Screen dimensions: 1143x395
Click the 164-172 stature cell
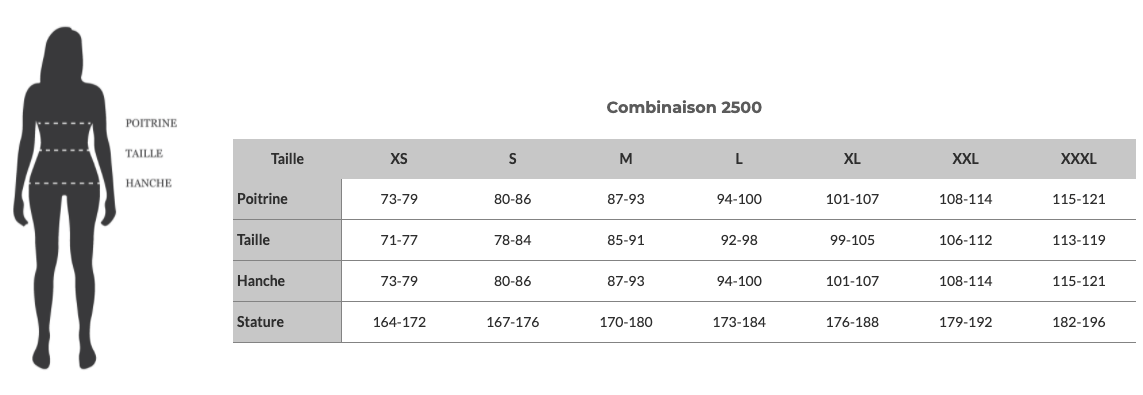tap(399, 321)
